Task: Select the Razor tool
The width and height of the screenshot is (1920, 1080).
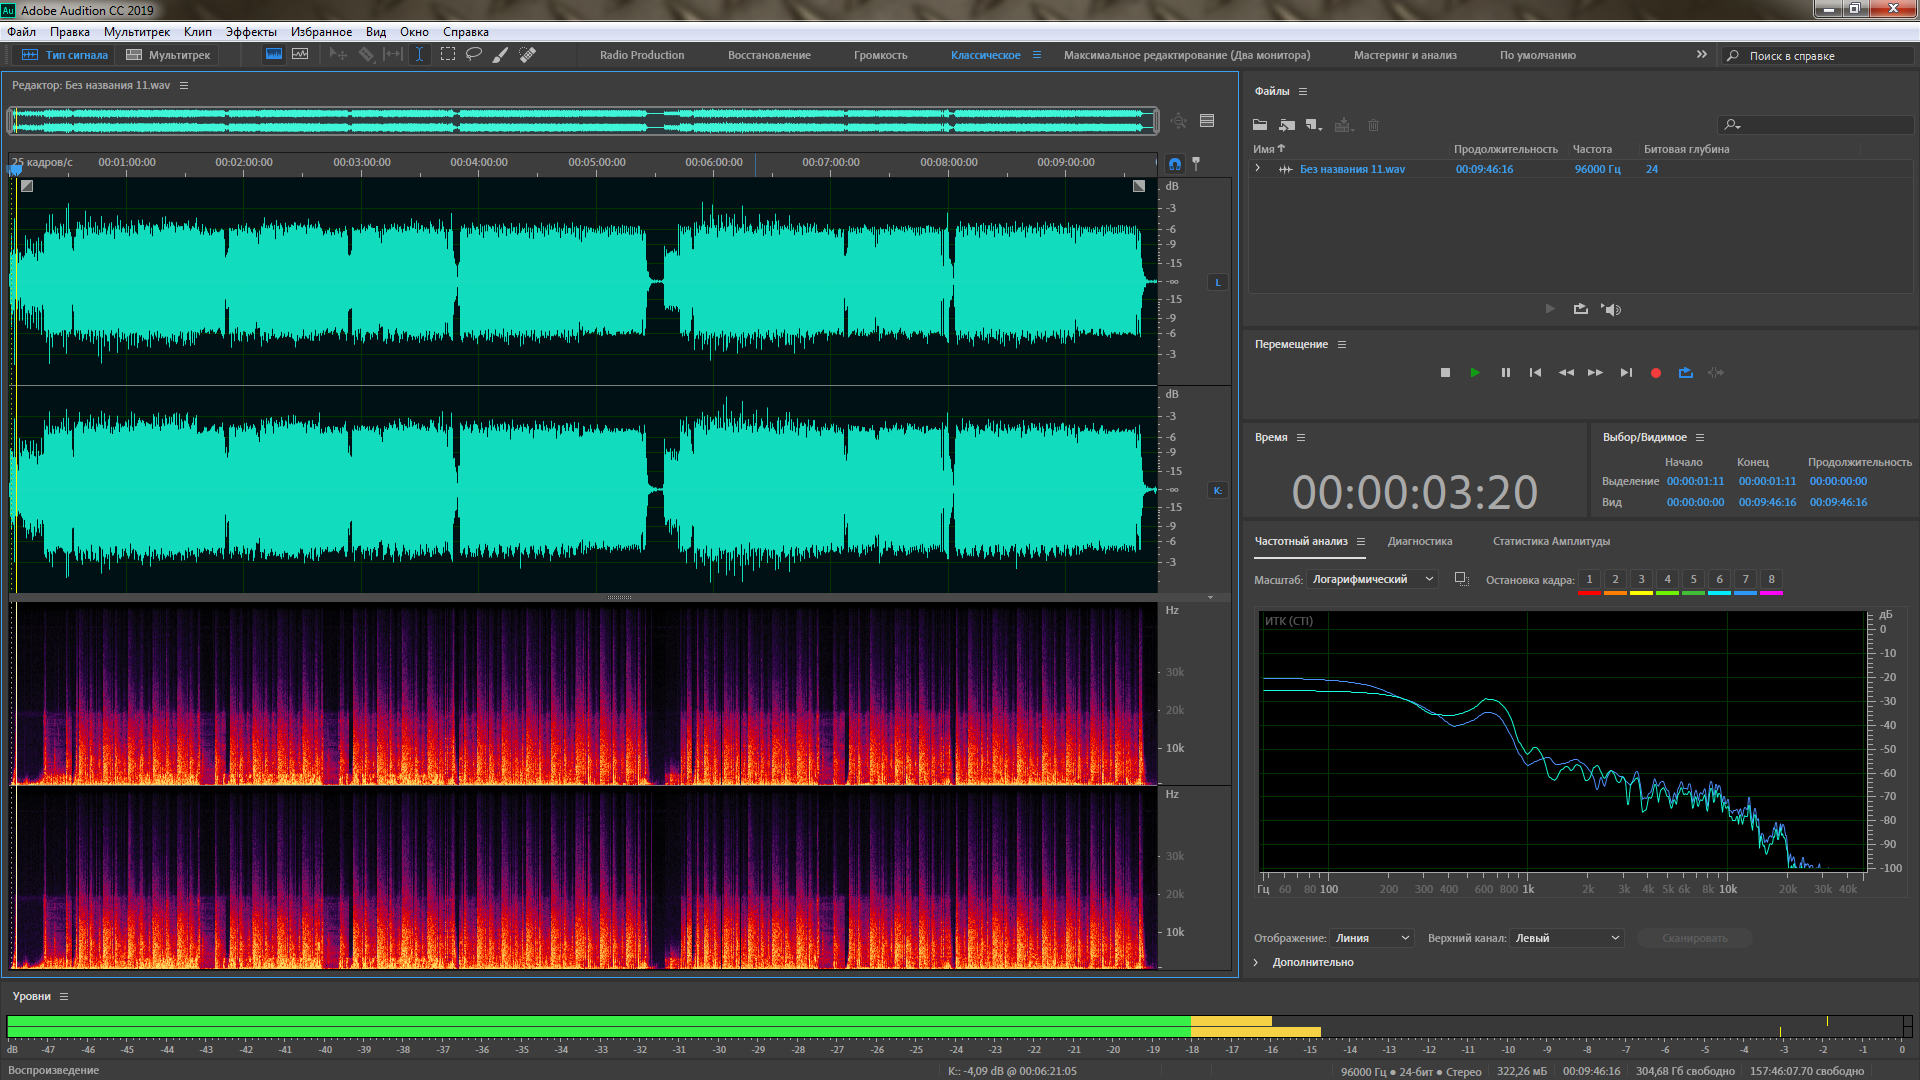Action: point(366,55)
